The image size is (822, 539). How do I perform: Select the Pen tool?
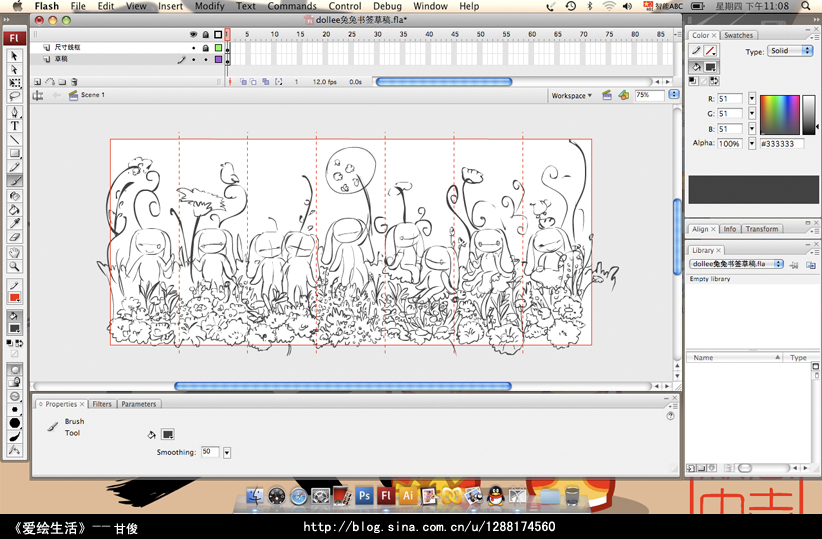(x=14, y=112)
